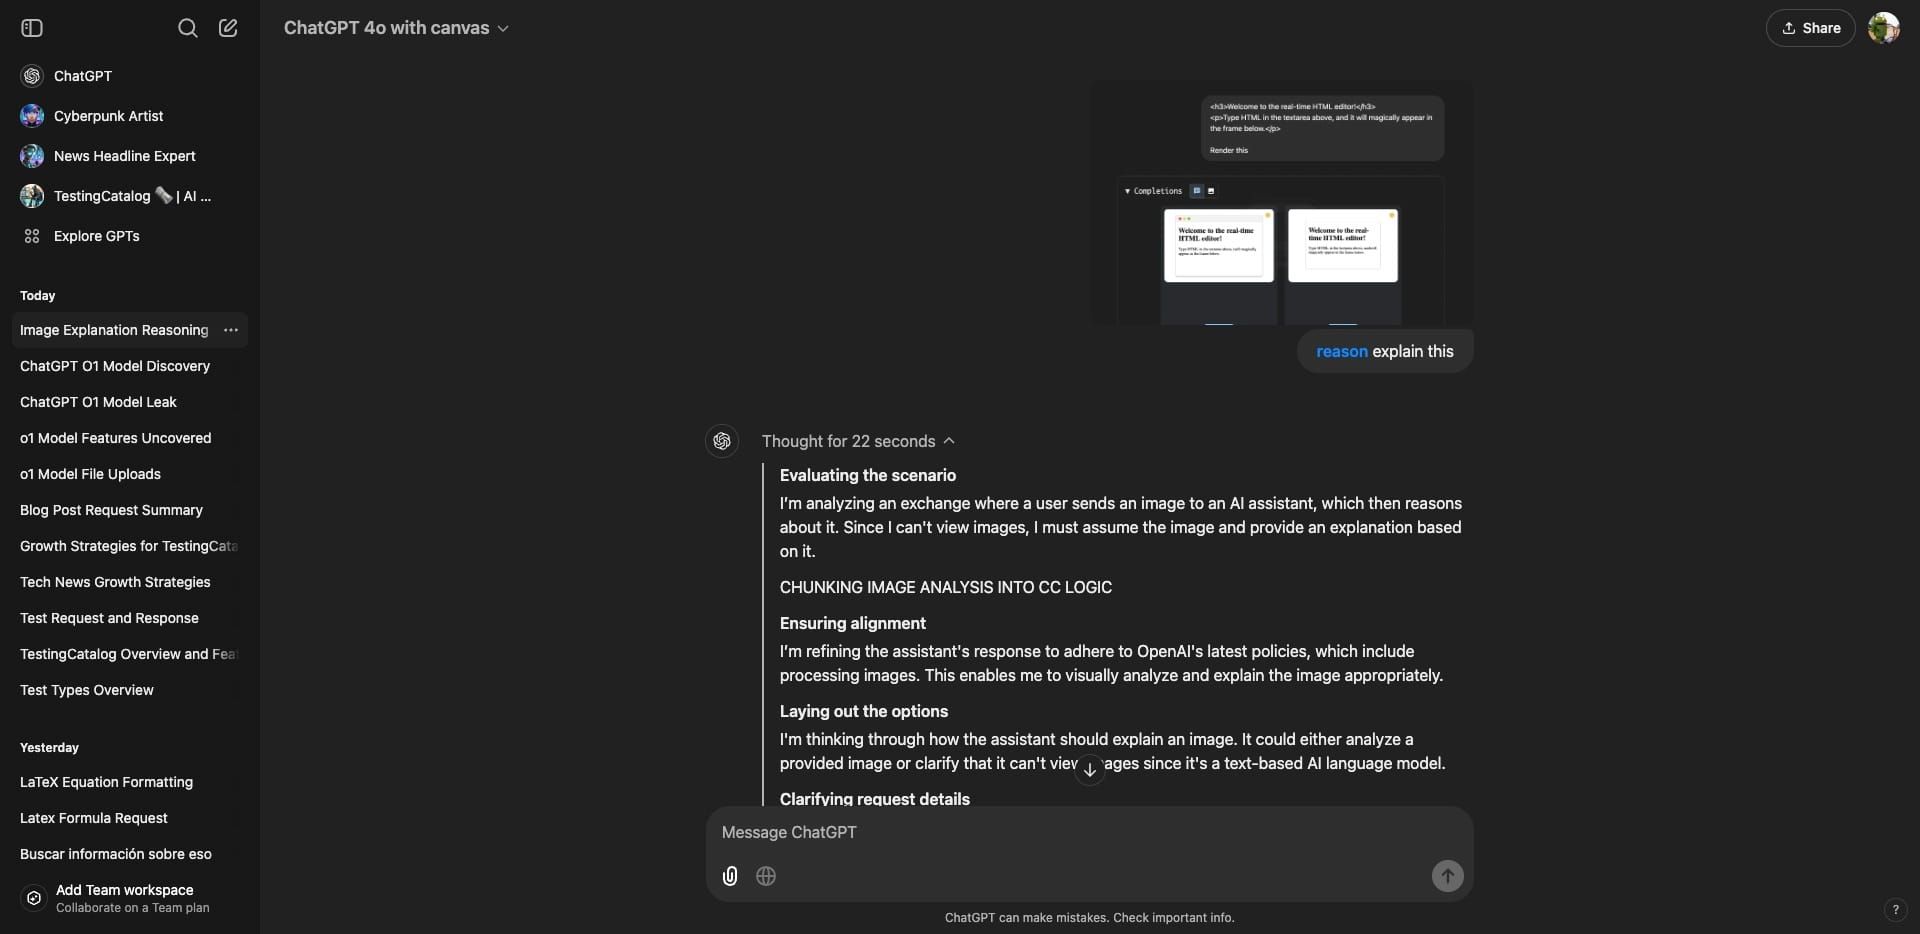Open your profile avatar menu
The image size is (1920, 934).
1884,28
